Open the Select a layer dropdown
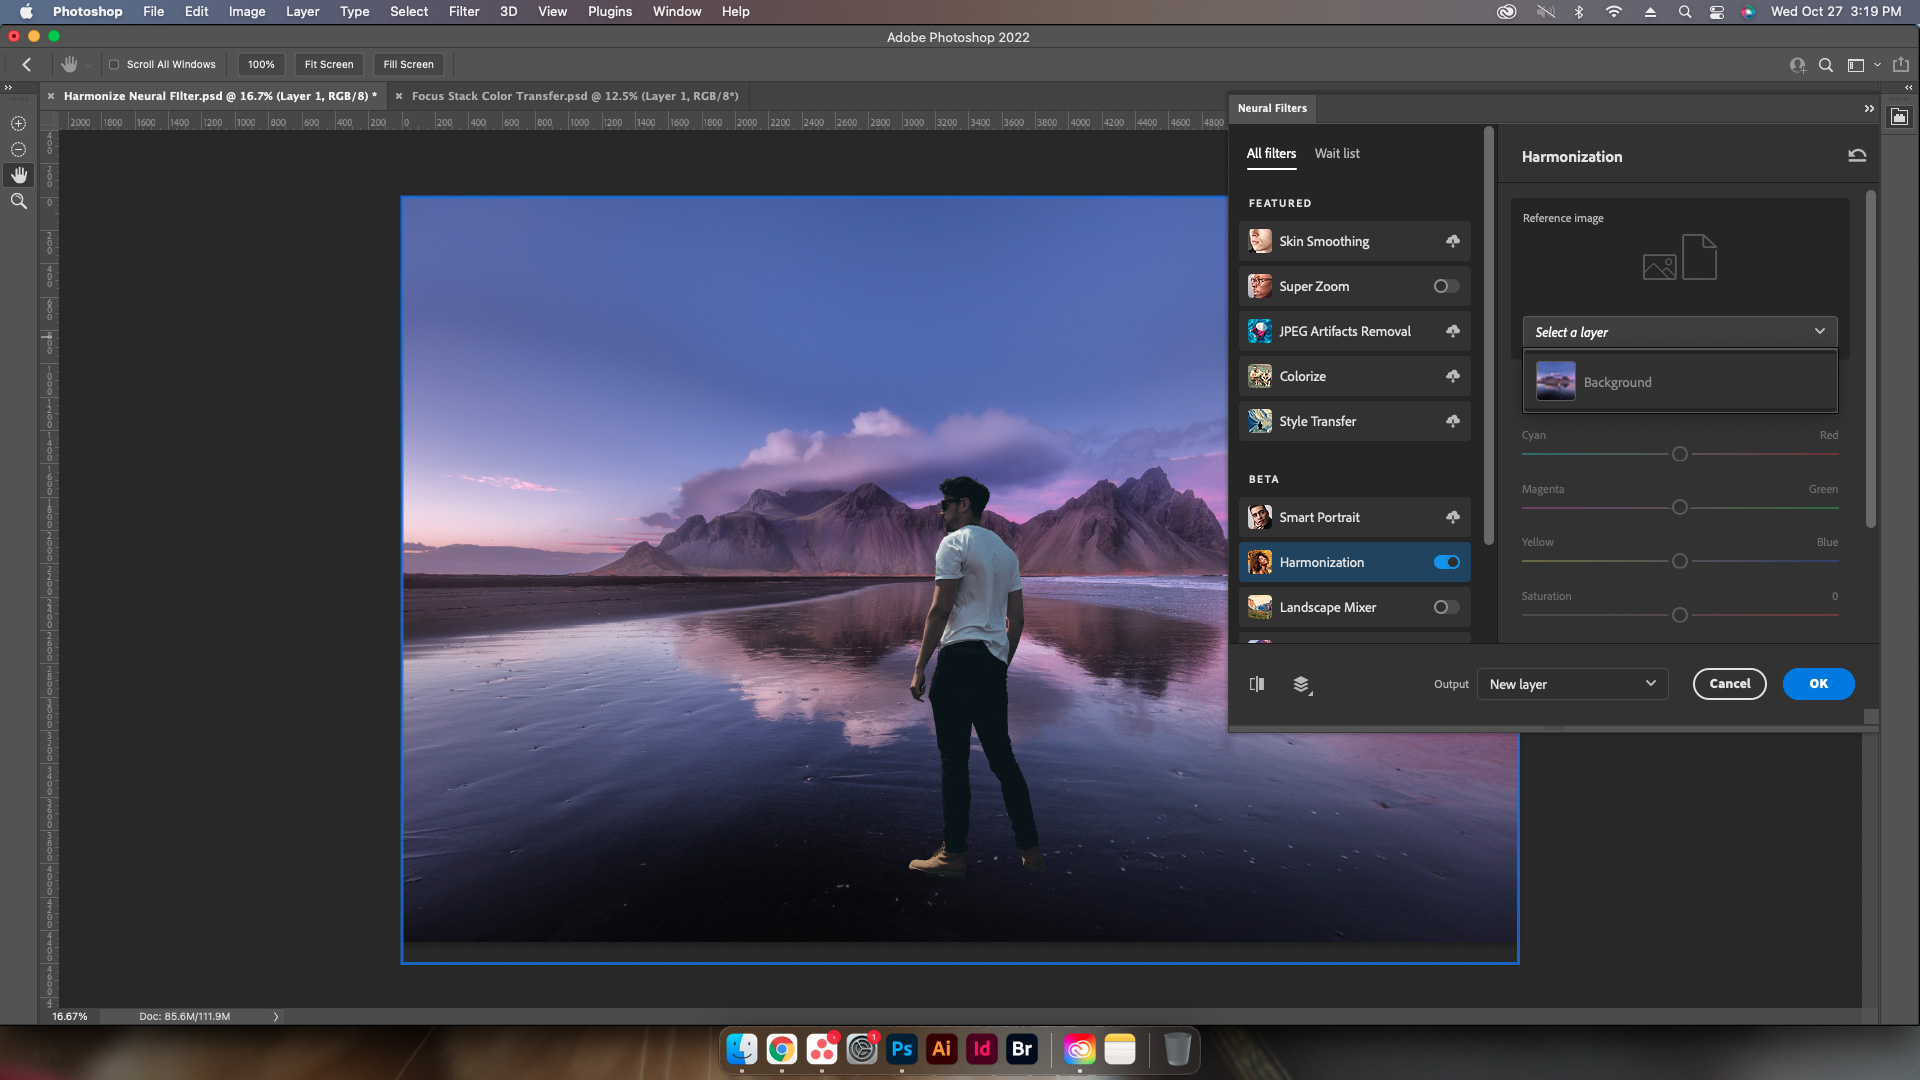The width and height of the screenshot is (1920, 1080). click(x=1680, y=332)
